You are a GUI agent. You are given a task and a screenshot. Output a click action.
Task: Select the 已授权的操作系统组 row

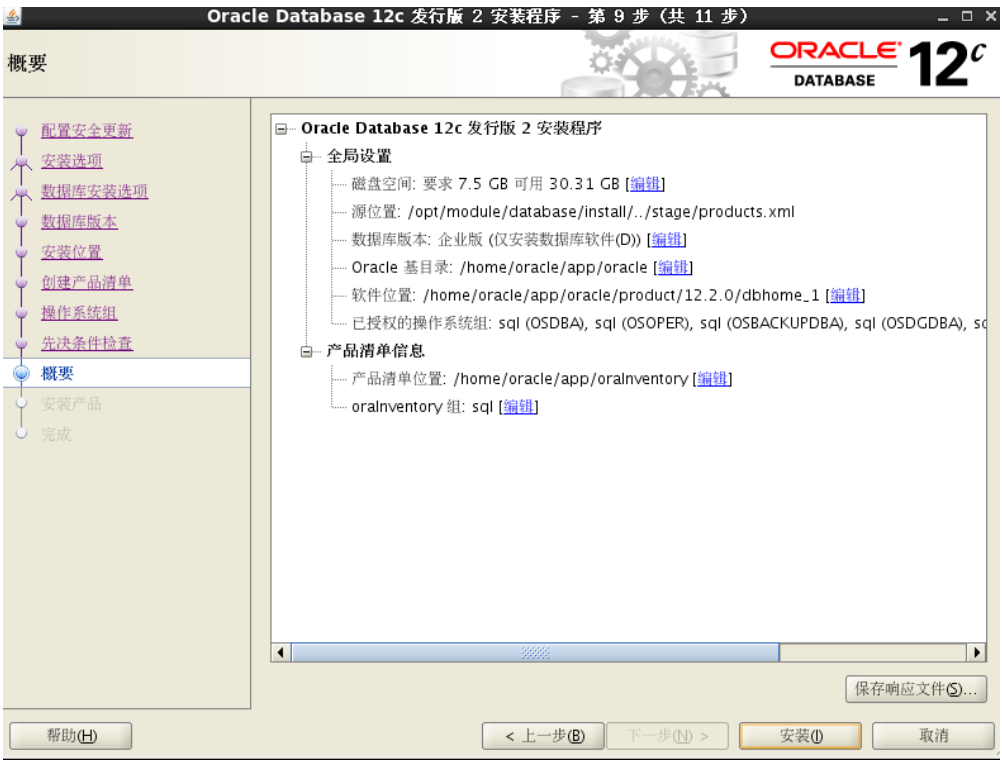pos(668,323)
